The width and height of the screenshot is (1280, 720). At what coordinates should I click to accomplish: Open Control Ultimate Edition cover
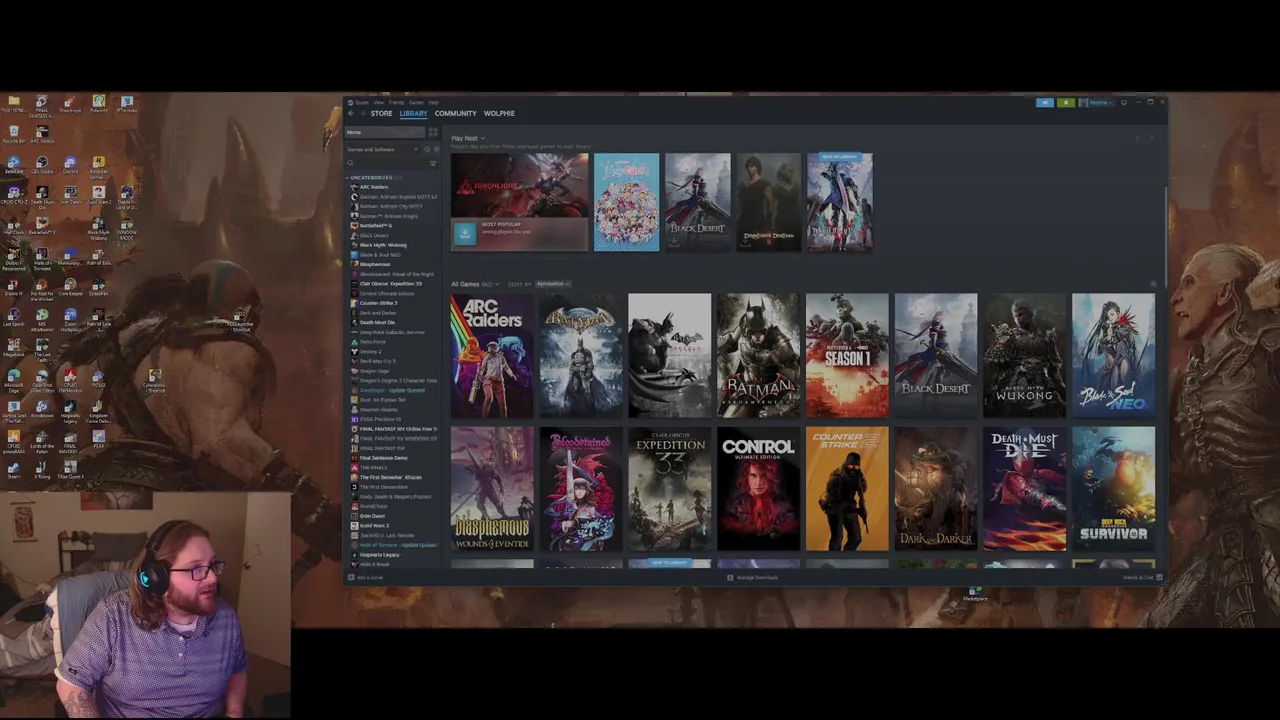point(758,489)
